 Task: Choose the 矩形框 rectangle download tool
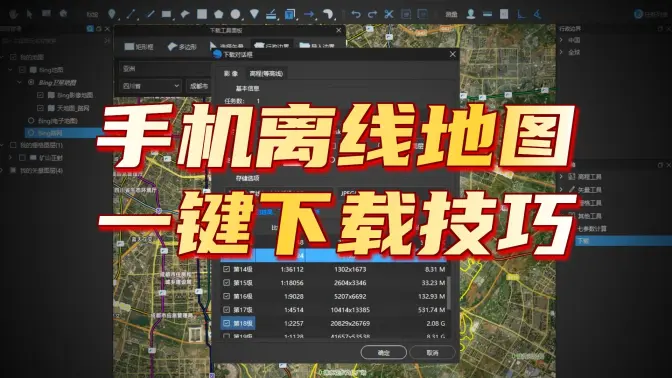tap(138, 47)
